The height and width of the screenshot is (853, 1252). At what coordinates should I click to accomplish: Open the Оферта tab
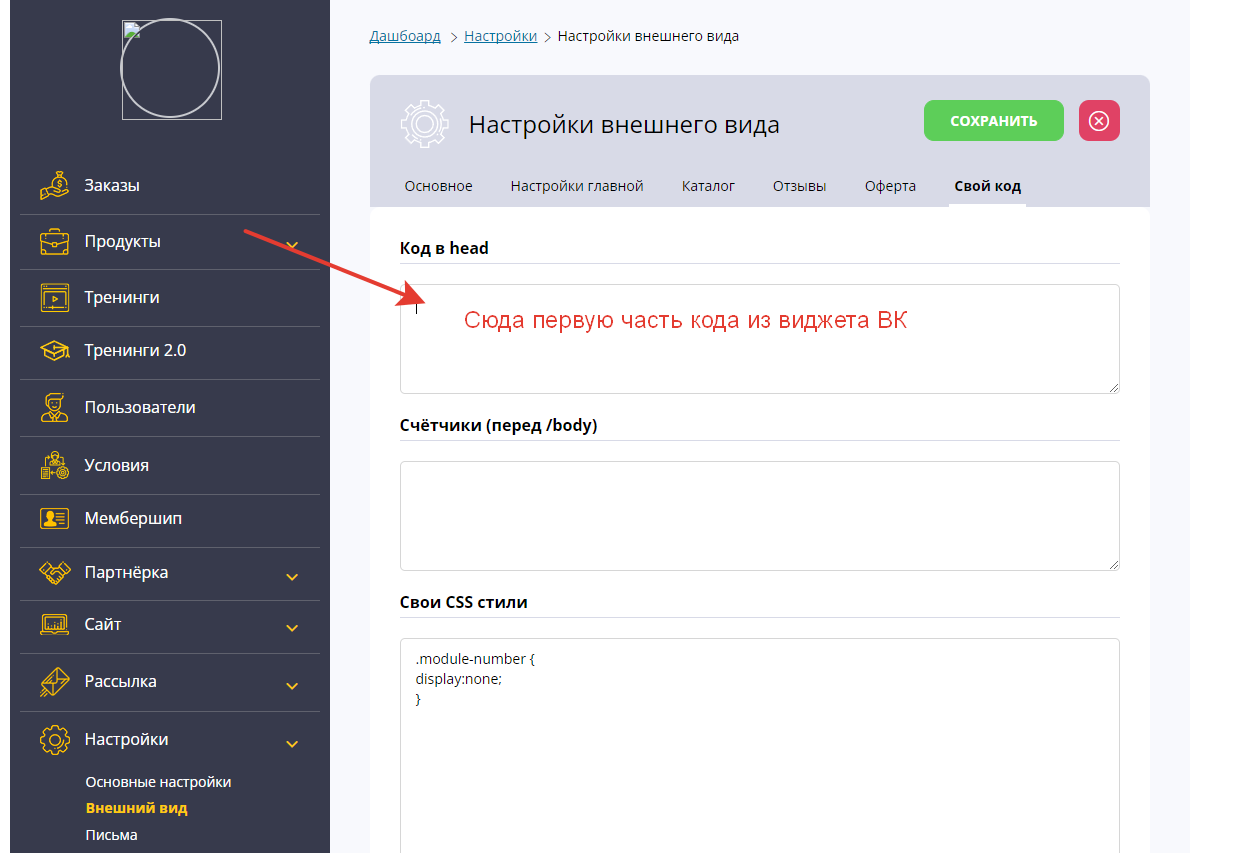click(x=890, y=186)
